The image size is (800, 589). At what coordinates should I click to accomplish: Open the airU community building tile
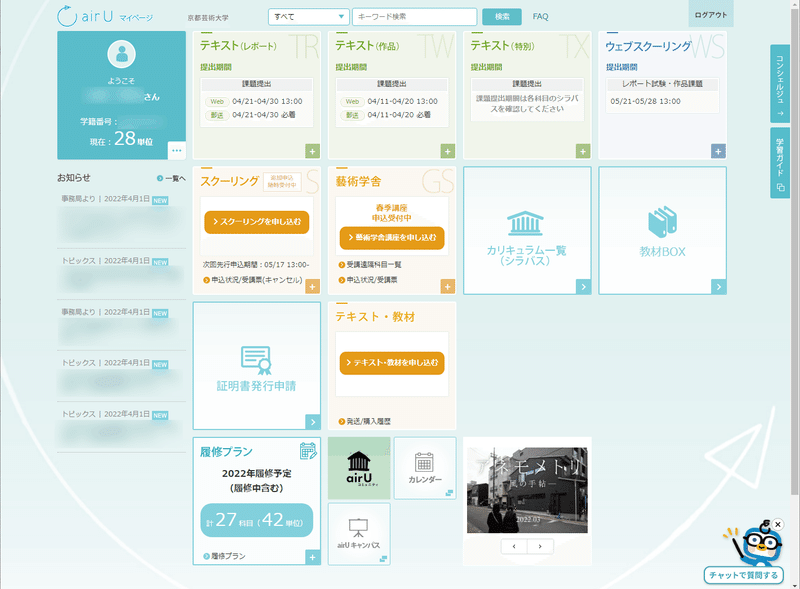(x=359, y=468)
